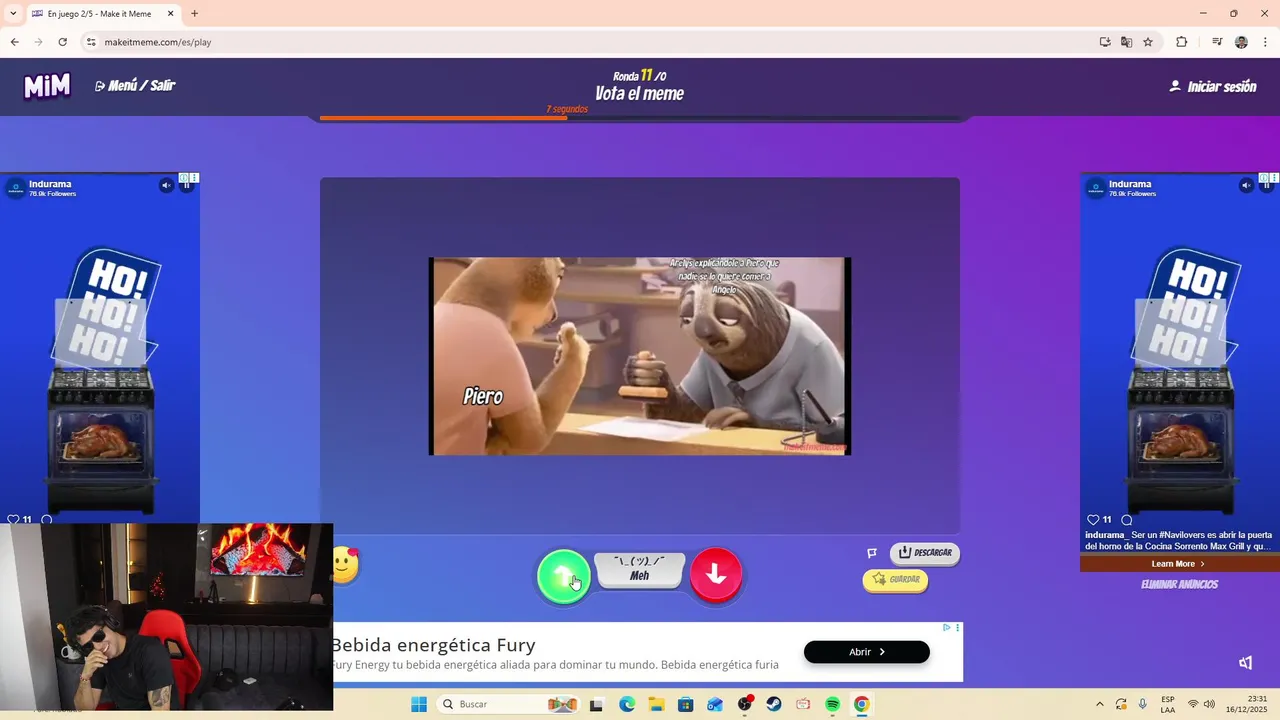The image size is (1280, 720).
Task: Open the ESP LAA language switcher
Action: [1168, 704]
